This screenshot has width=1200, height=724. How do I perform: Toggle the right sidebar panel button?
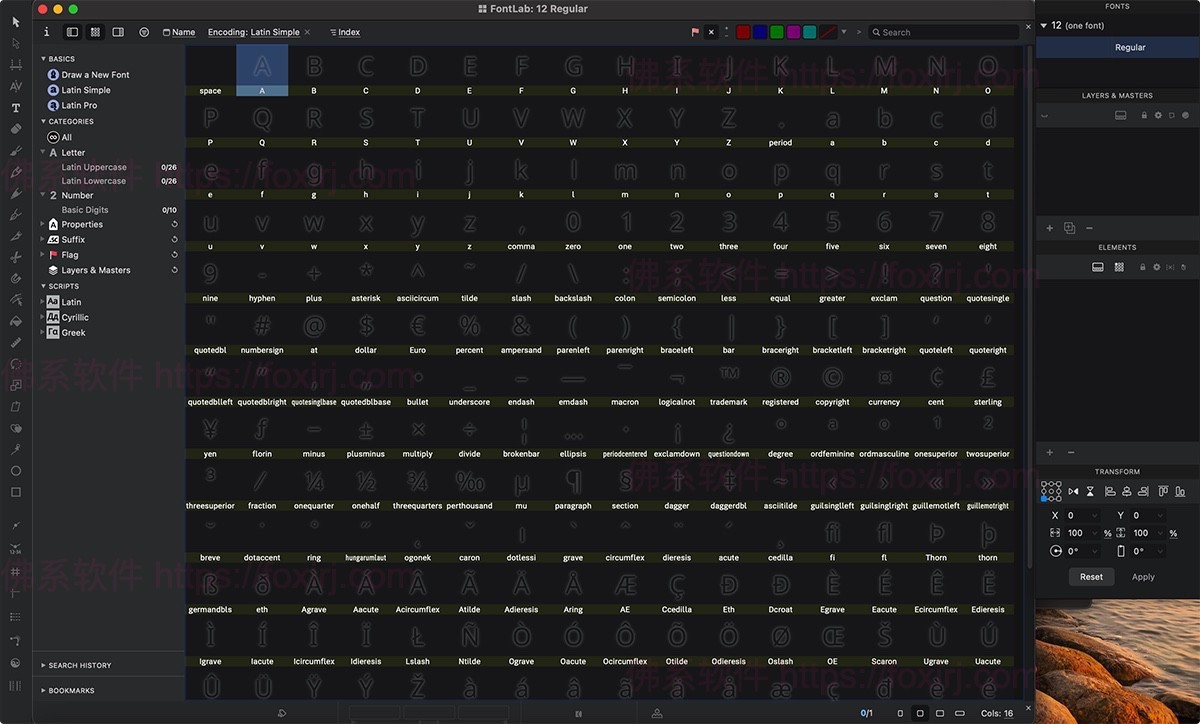tap(118, 32)
